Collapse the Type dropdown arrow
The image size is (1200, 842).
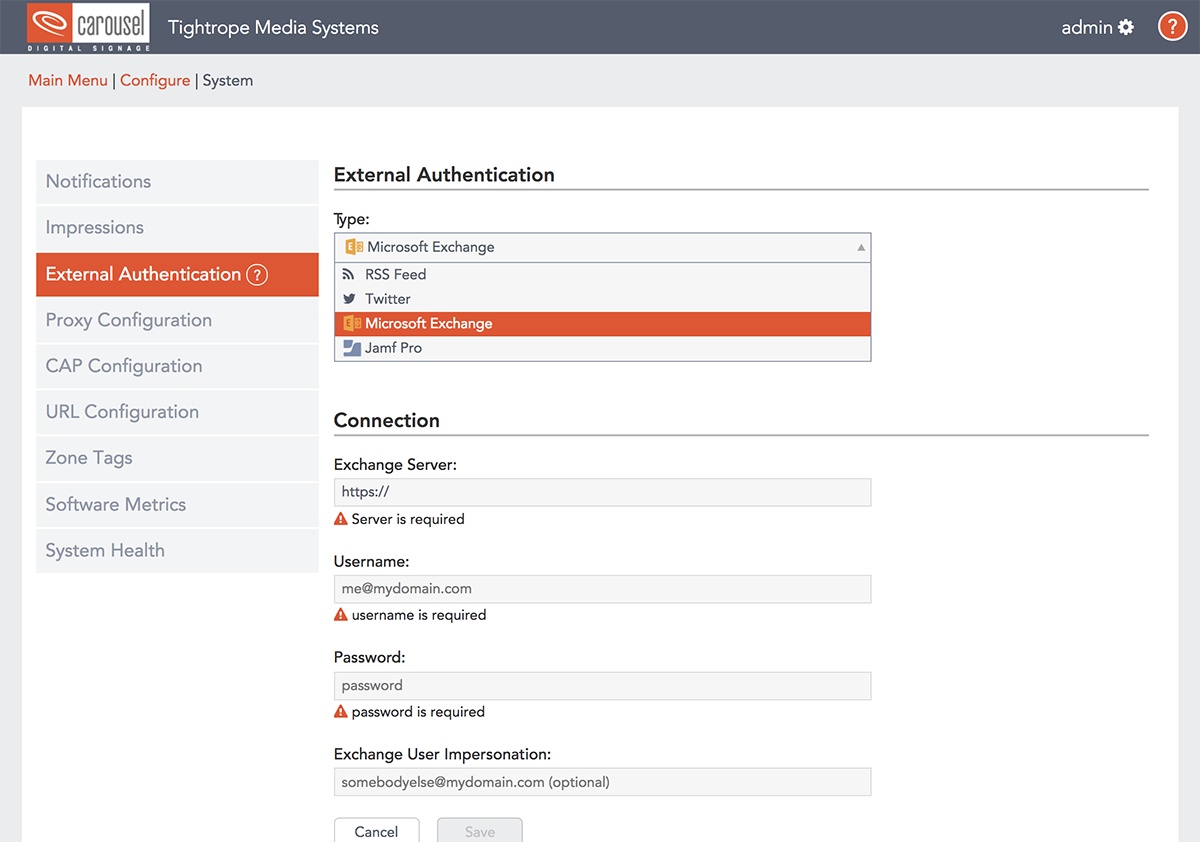(861, 247)
